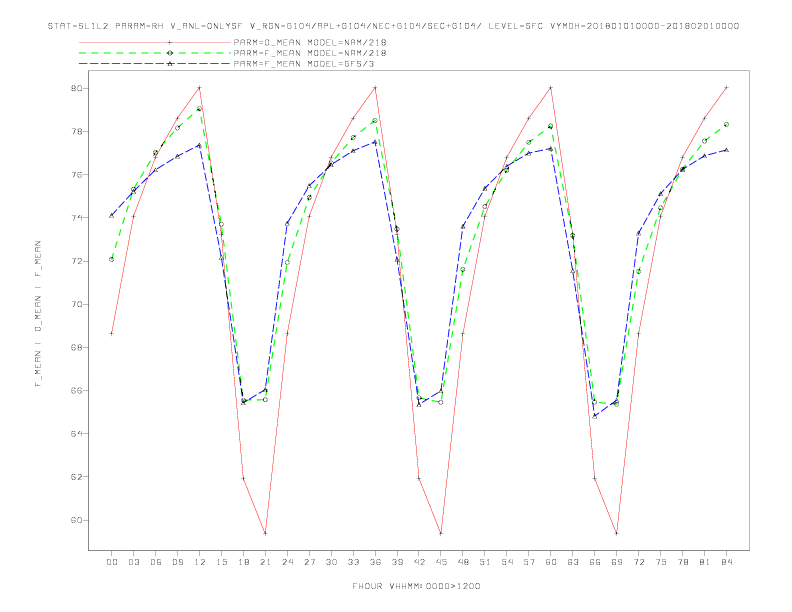
Task: Click x-axis tick label 36
Action: [x=375, y=562]
